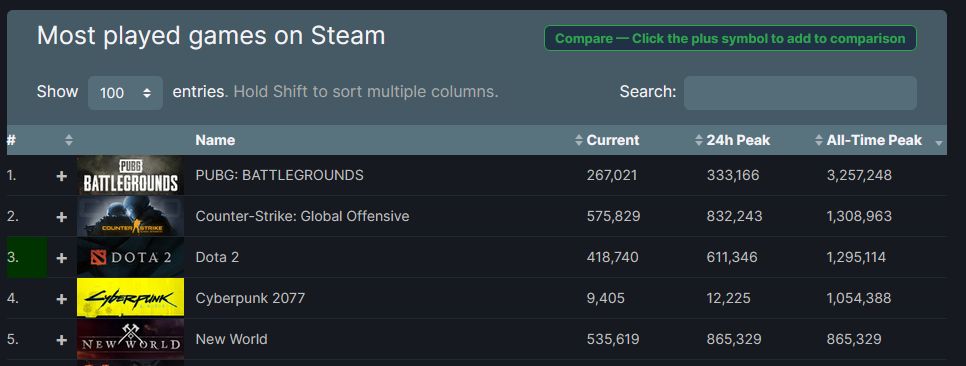
Task: Add PUBG: BATTLEGROUNDS to comparison with plus icon
Action: 62,176
